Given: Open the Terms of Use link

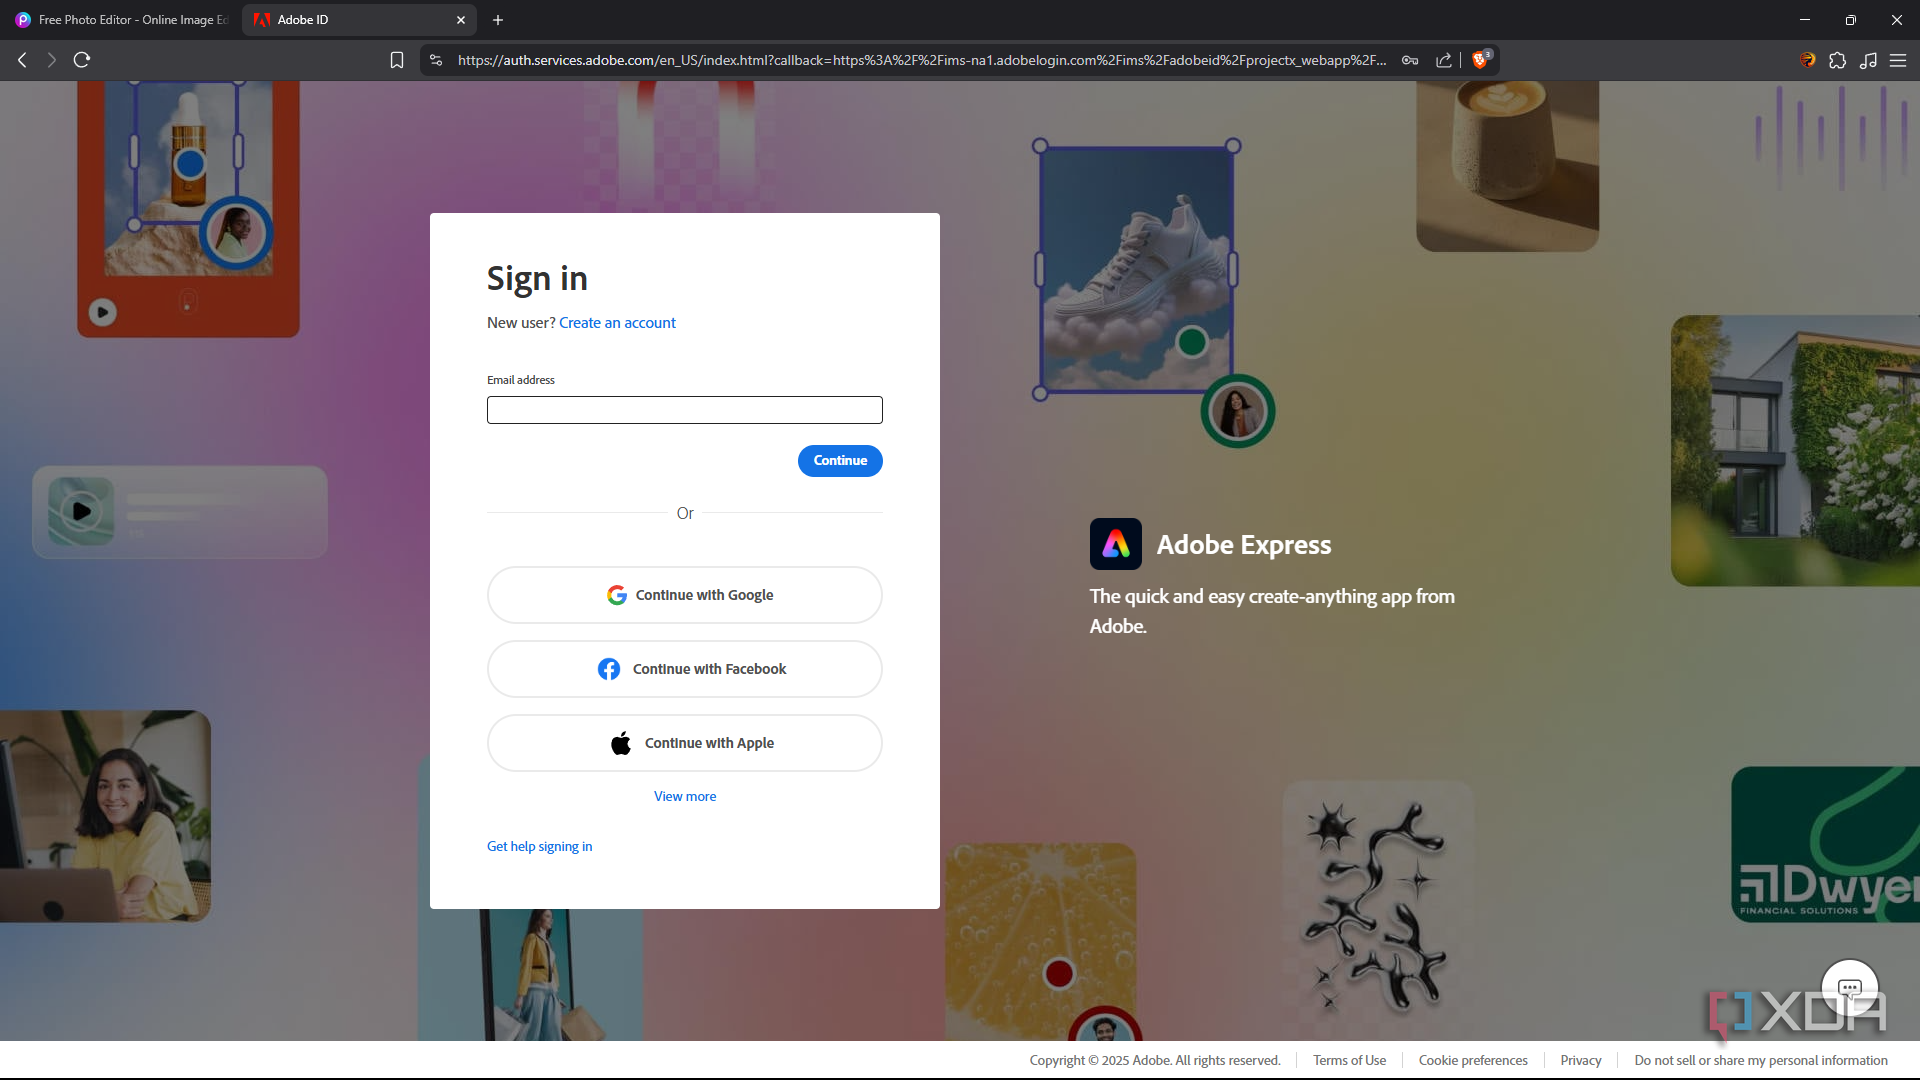Looking at the screenshot, I should point(1349,1060).
